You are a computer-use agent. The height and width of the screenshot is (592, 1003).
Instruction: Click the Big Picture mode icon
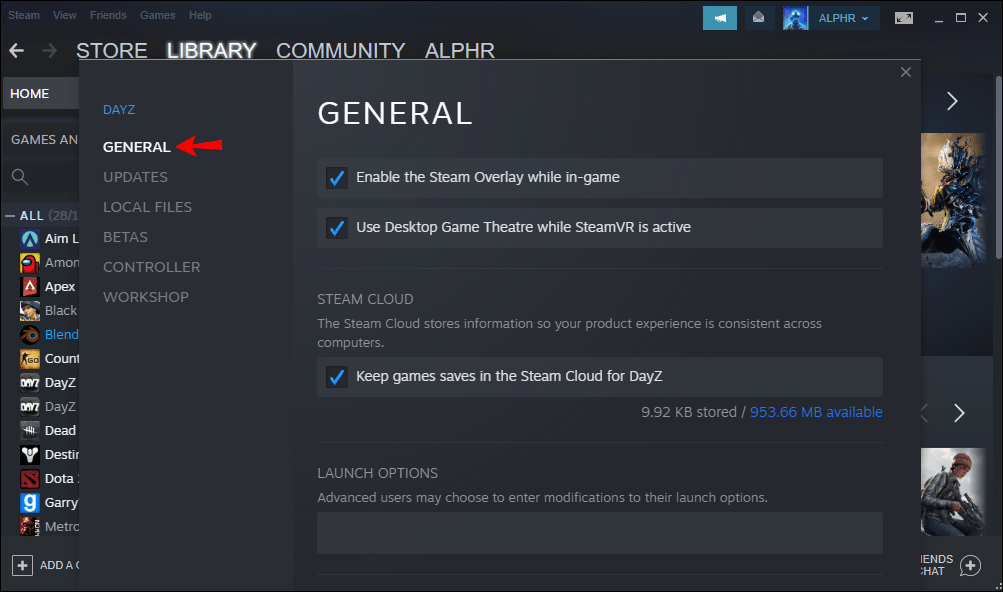(904, 17)
